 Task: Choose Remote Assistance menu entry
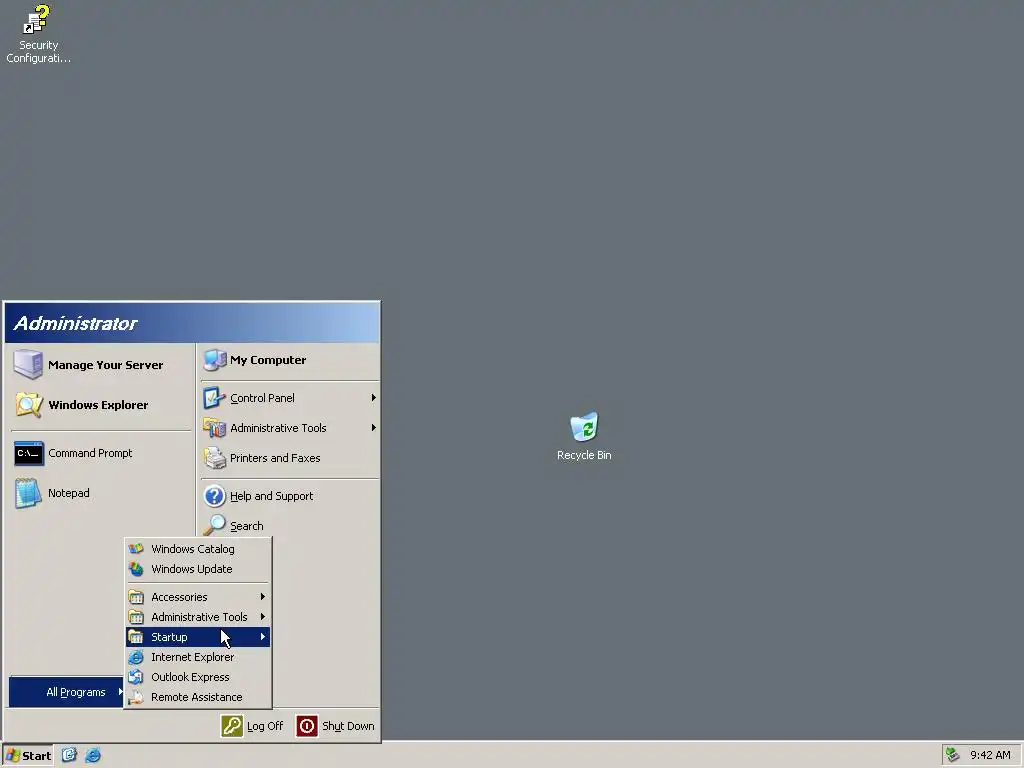coord(198,697)
